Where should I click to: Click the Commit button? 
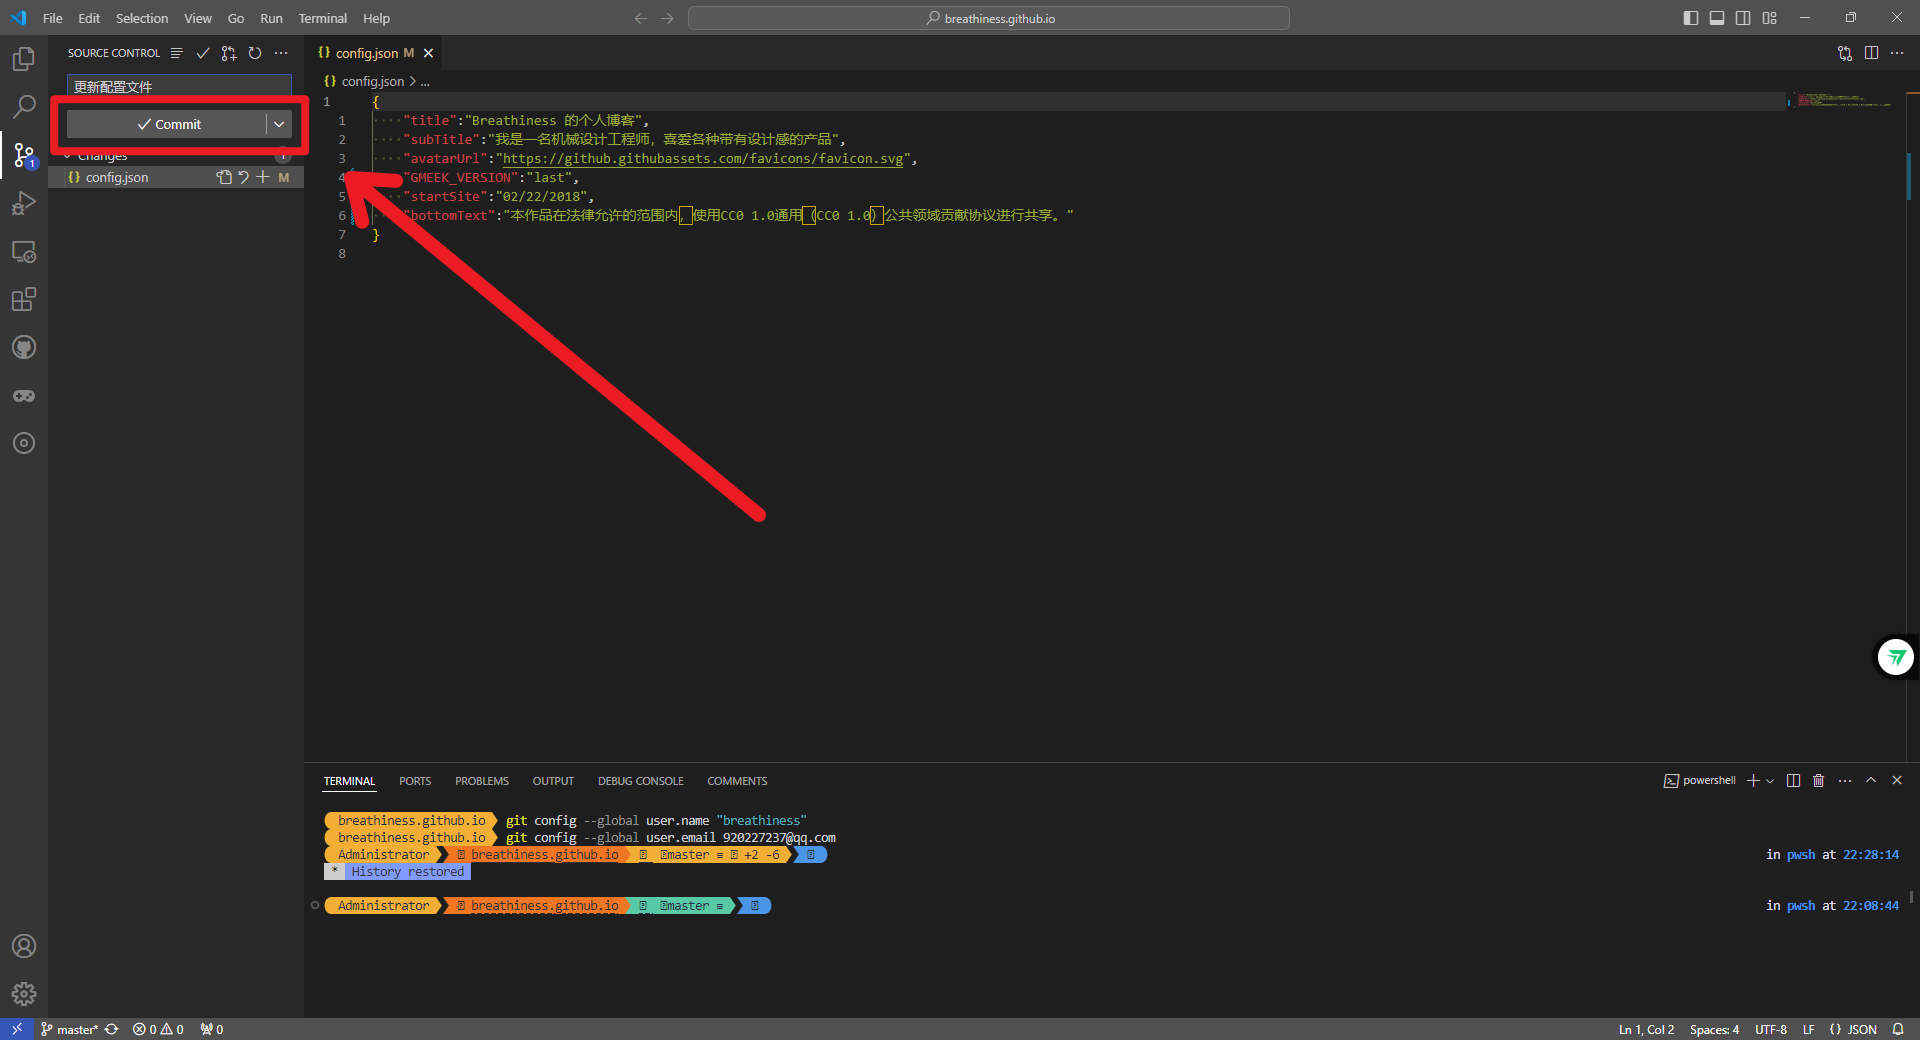(170, 124)
